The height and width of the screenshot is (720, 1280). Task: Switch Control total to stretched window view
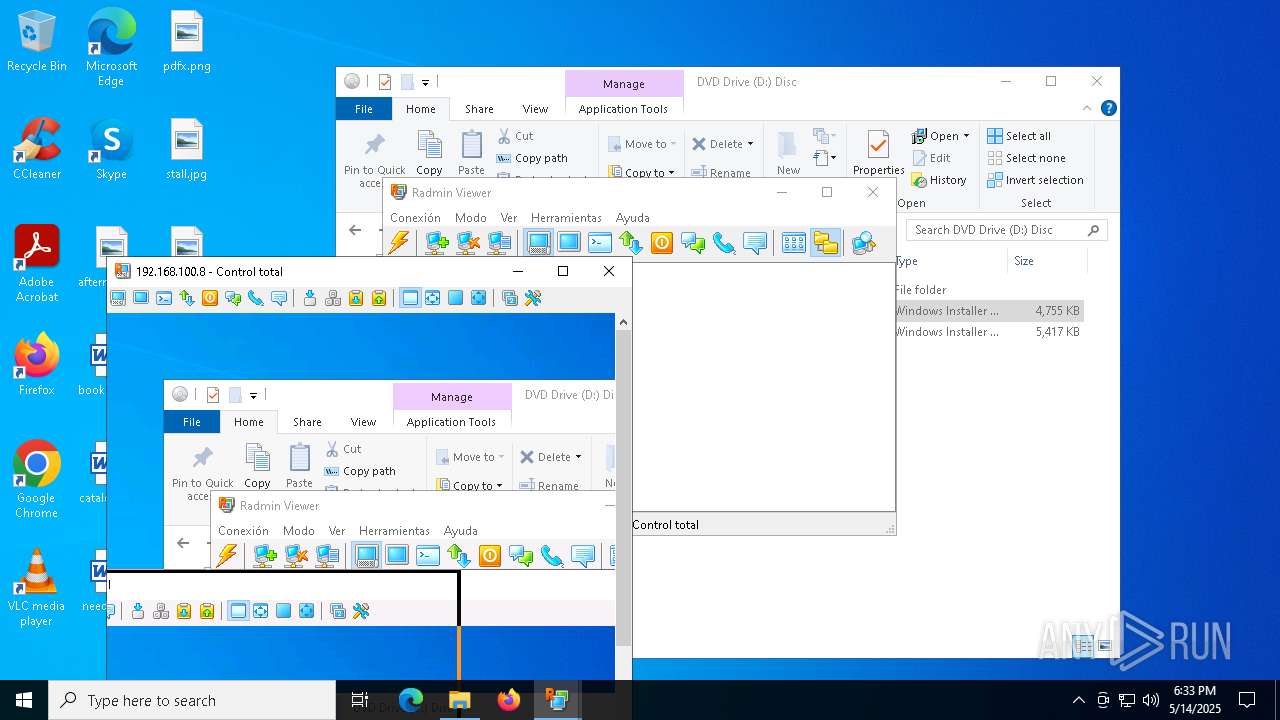(x=433, y=298)
